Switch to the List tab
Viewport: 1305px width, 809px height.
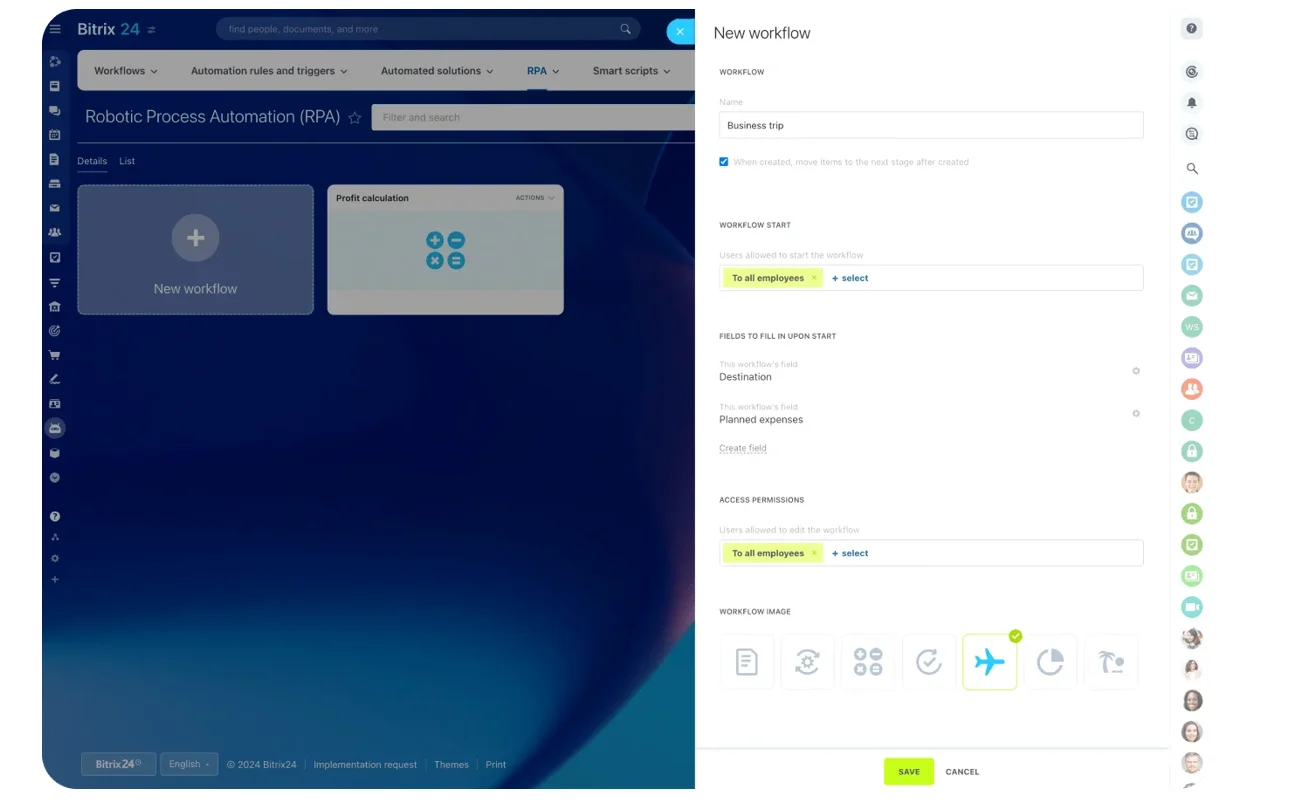(127, 161)
